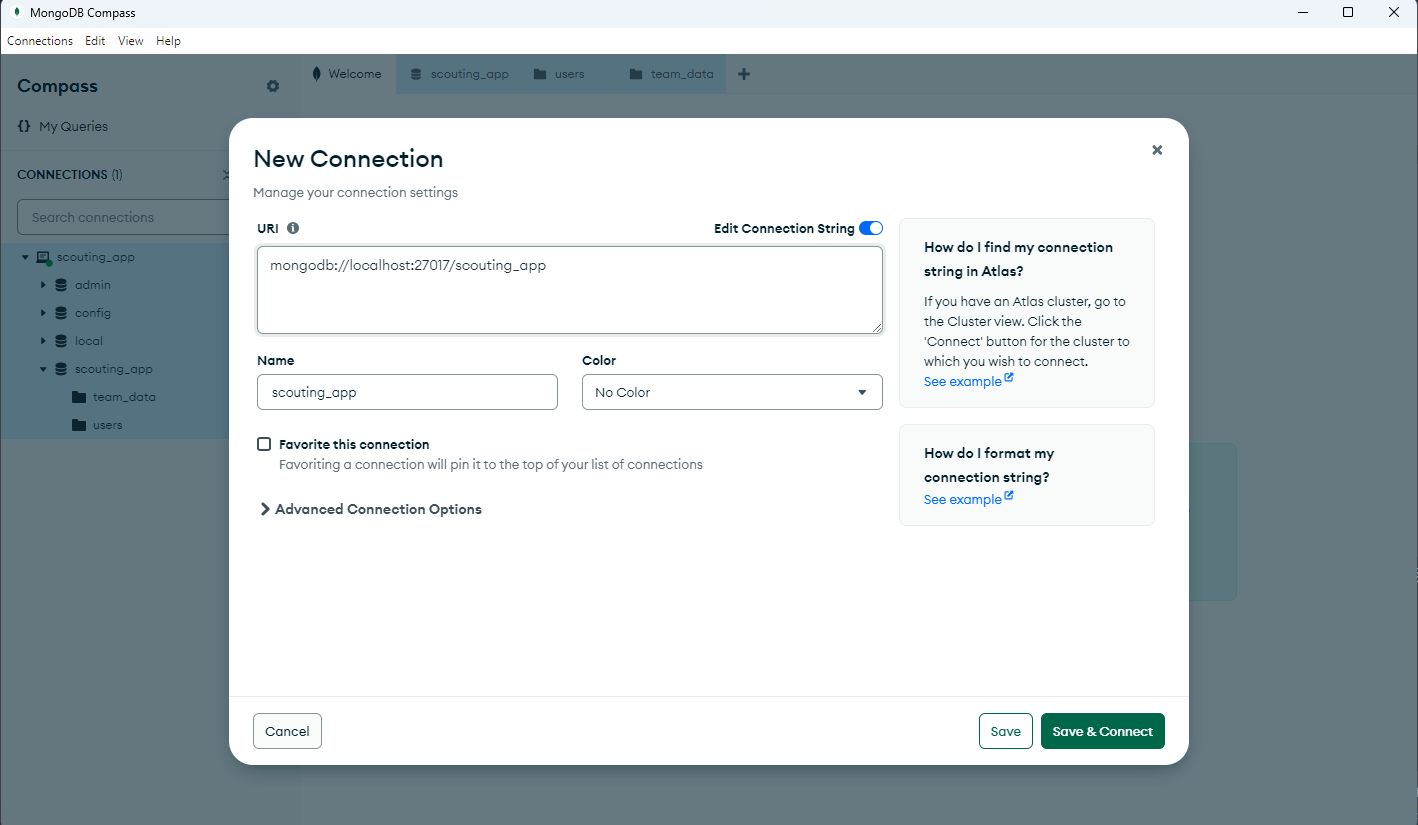The width and height of the screenshot is (1418, 825).
Task: Open a new tab with plus icon
Action: pos(744,74)
